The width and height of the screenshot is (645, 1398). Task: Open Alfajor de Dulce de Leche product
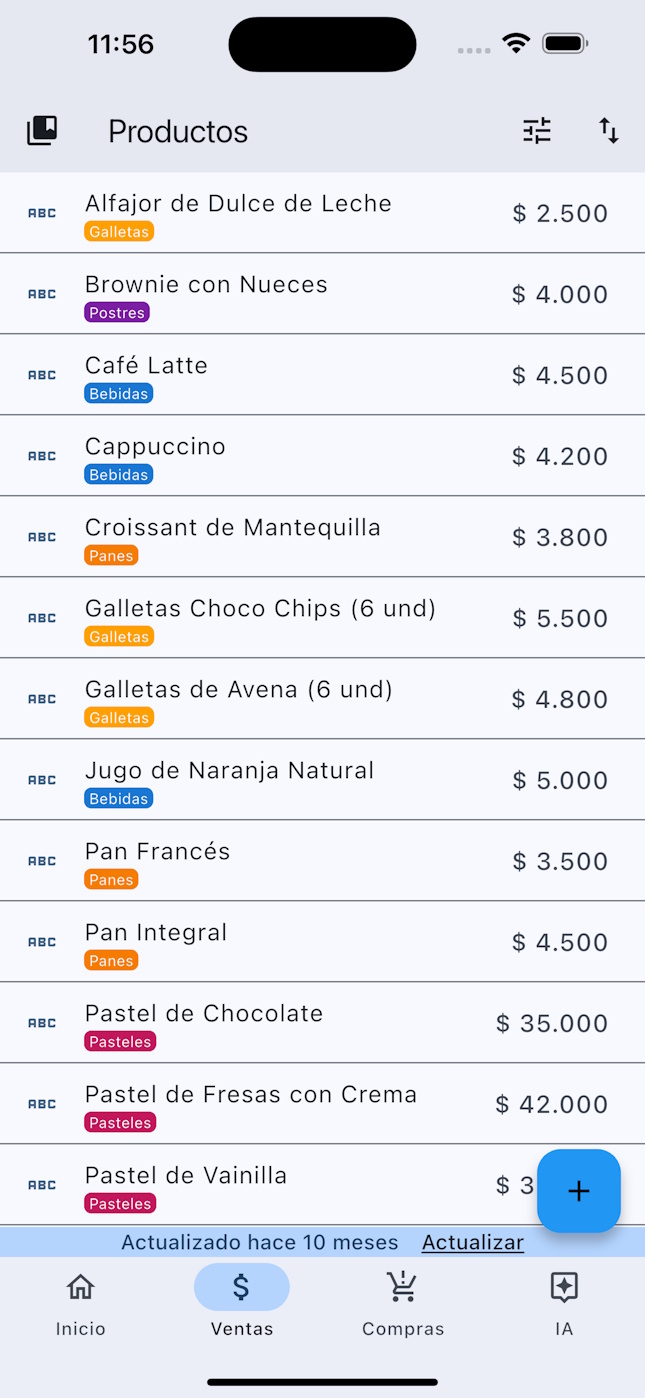[x=238, y=204]
